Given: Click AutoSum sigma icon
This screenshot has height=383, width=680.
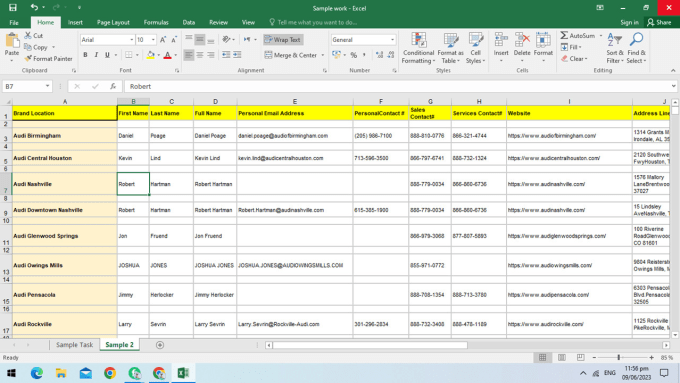Looking at the screenshot, I should click(564, 36).
